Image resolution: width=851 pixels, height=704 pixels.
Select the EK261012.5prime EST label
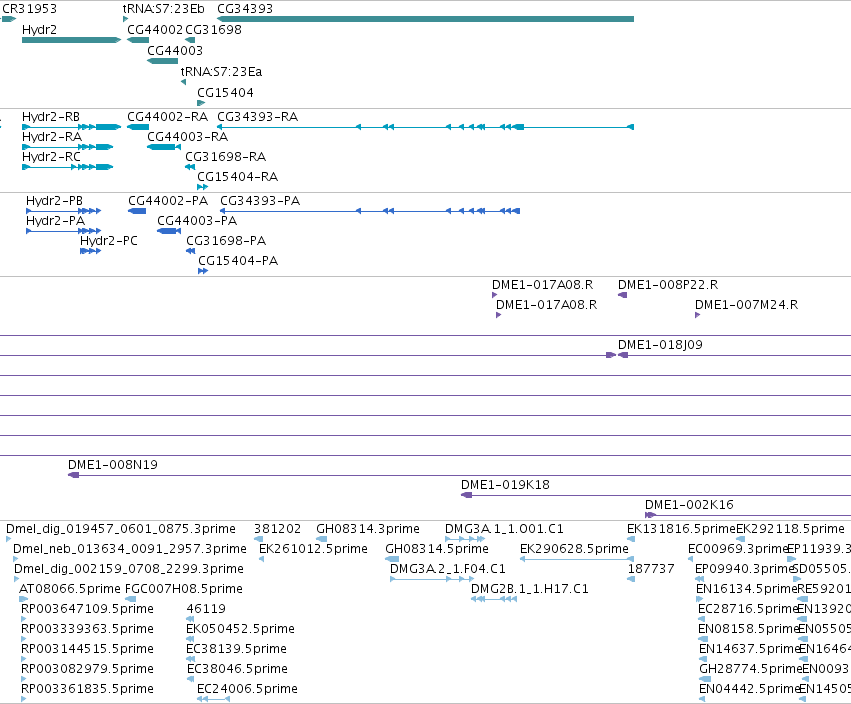(313, 549)
